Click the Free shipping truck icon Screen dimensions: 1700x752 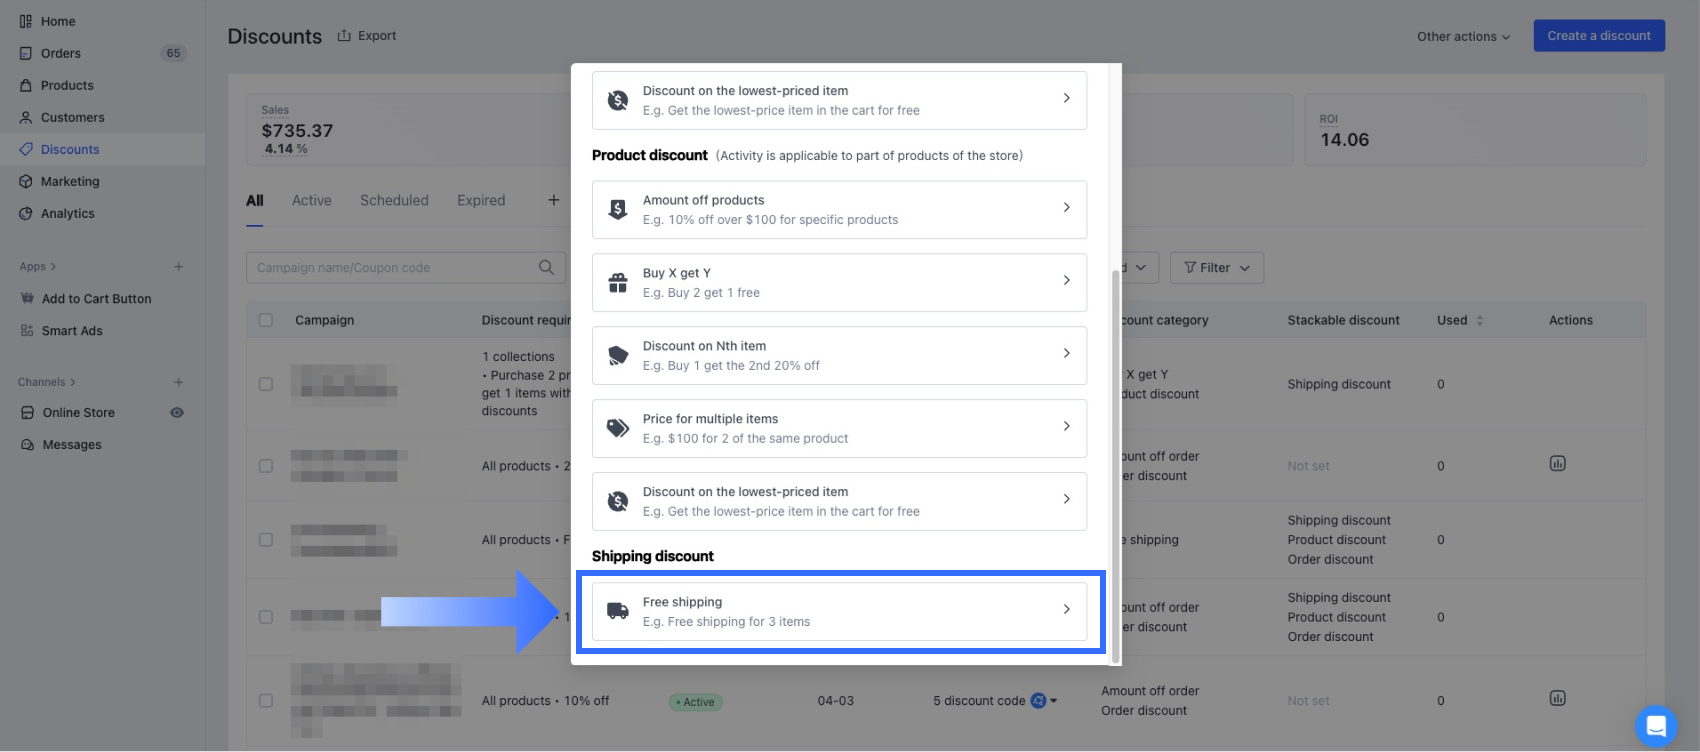pos(618,611)
